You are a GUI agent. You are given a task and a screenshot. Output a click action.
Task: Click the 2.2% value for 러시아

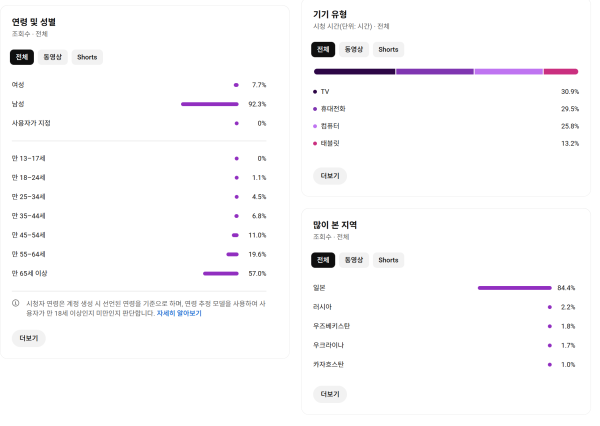click(568, 307)
